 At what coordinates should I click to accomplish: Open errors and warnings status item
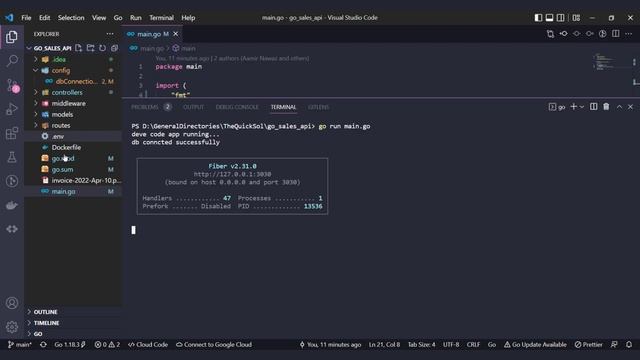107,344
